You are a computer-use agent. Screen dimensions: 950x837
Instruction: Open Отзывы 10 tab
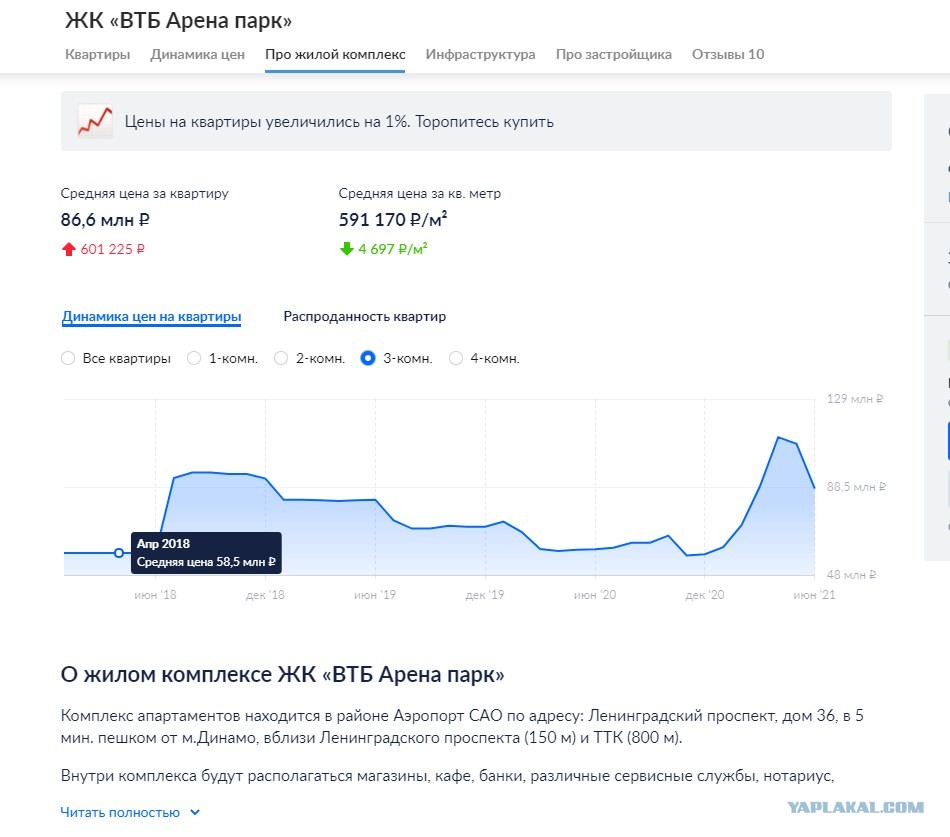point(728,55)
